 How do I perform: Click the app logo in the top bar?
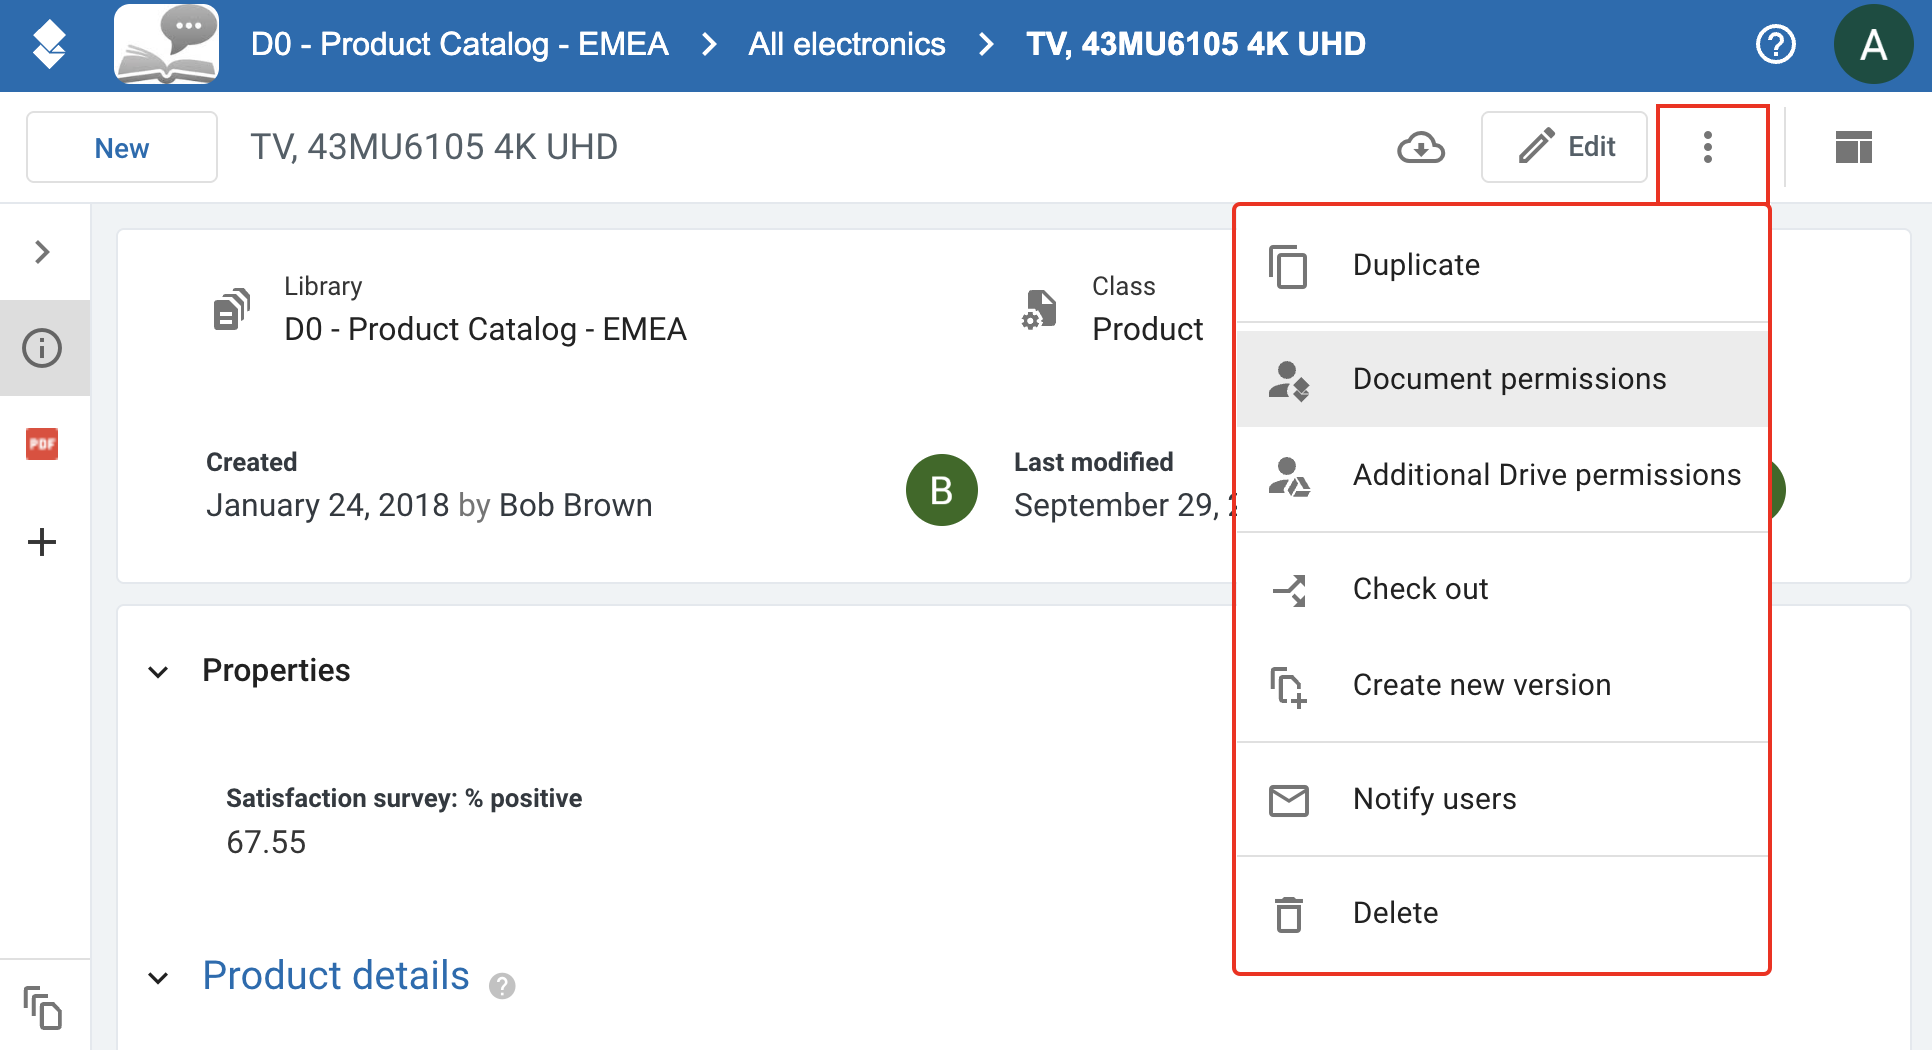coord(48,45)
